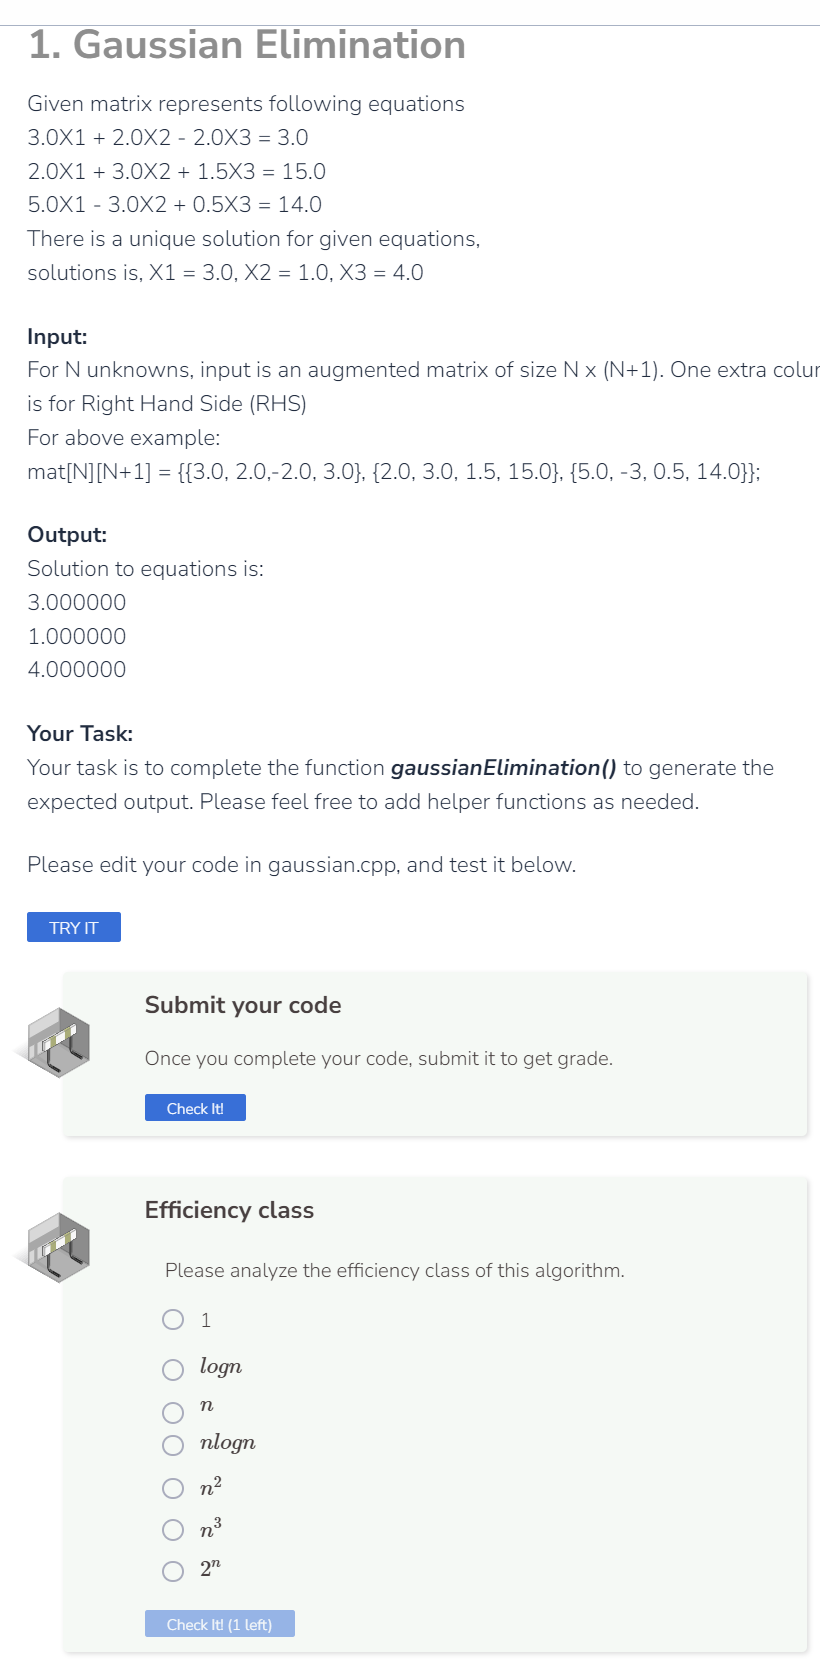This screenshot has height=1669, width=820.
Task: Click the TRY IT button
Action: 73,927
